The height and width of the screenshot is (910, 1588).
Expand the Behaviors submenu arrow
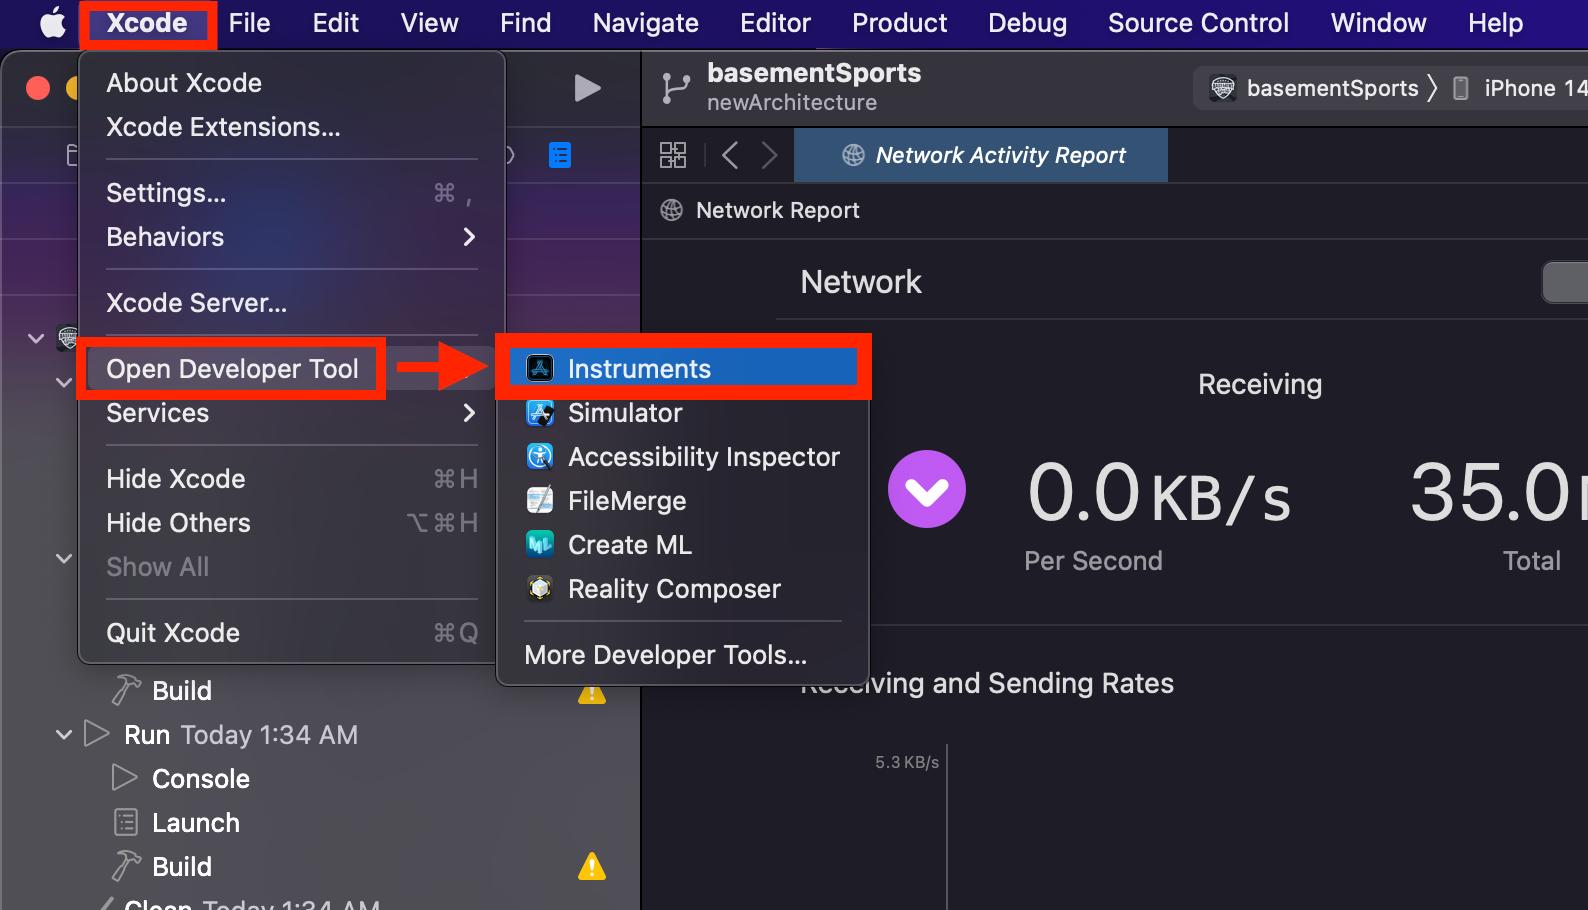pyautogui.click(x=469, y=237)
